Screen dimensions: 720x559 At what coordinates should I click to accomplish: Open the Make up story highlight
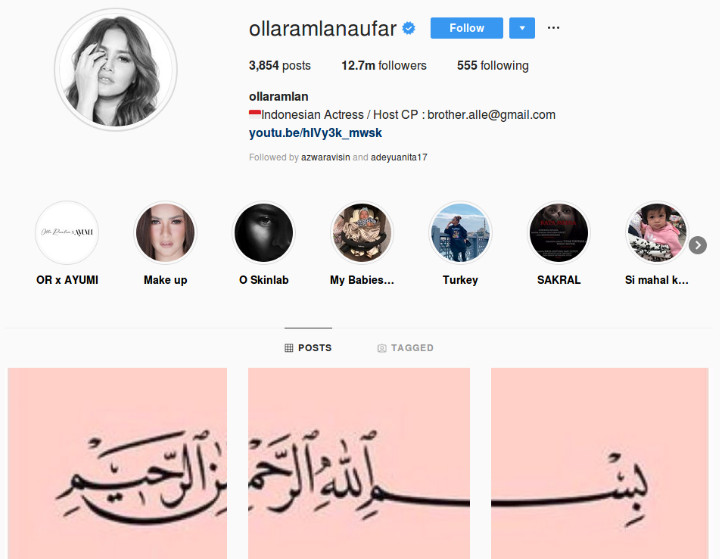click(165, 233)
